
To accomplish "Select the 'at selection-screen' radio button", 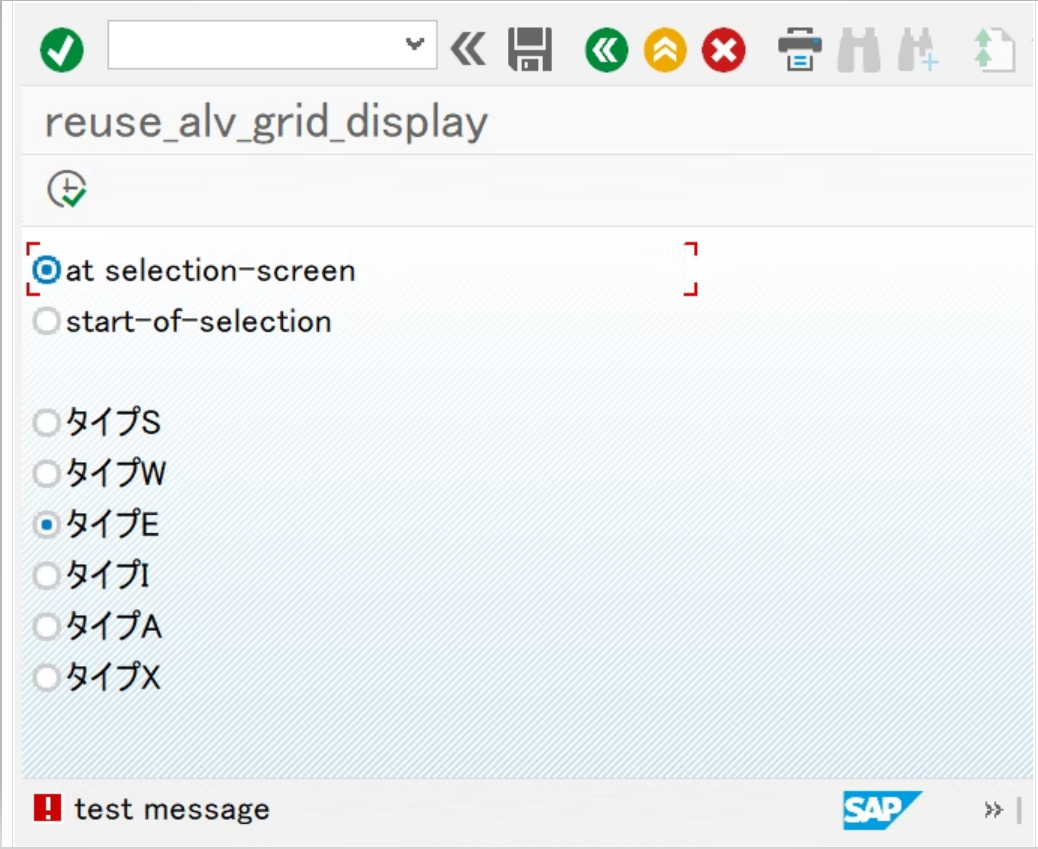I will [x=46, y=270].
